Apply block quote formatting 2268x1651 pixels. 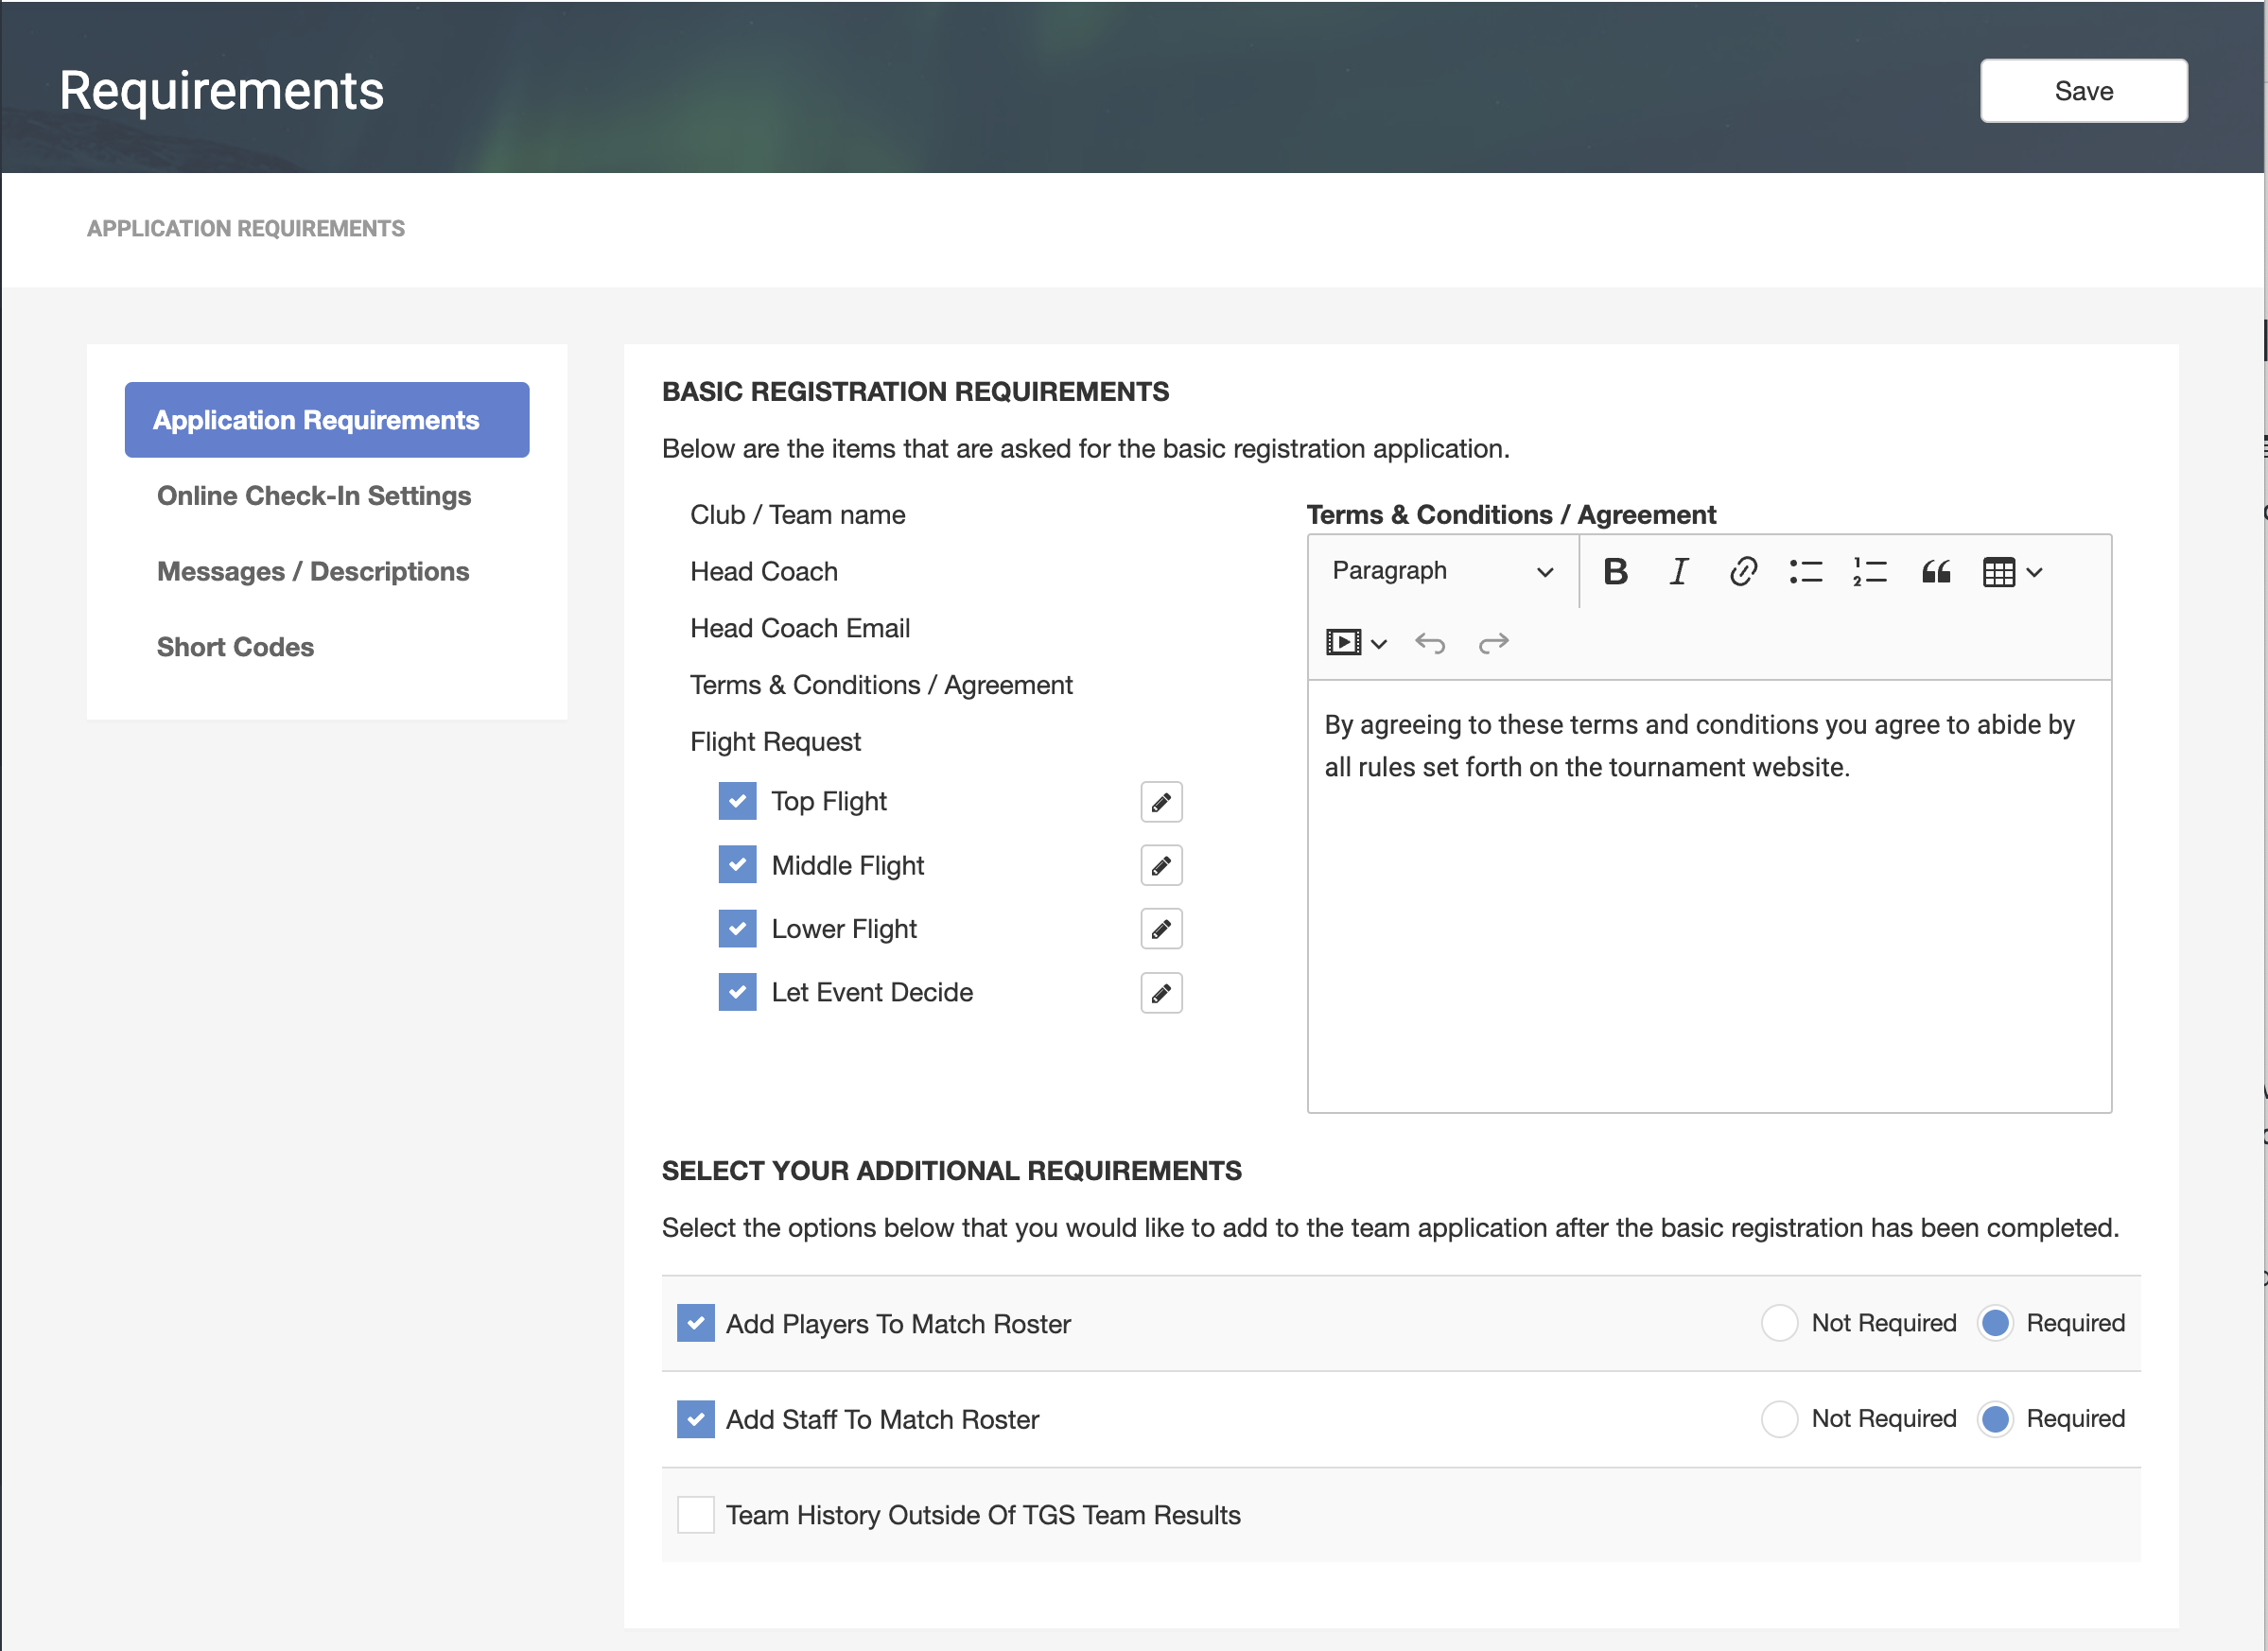[1935, 571]
